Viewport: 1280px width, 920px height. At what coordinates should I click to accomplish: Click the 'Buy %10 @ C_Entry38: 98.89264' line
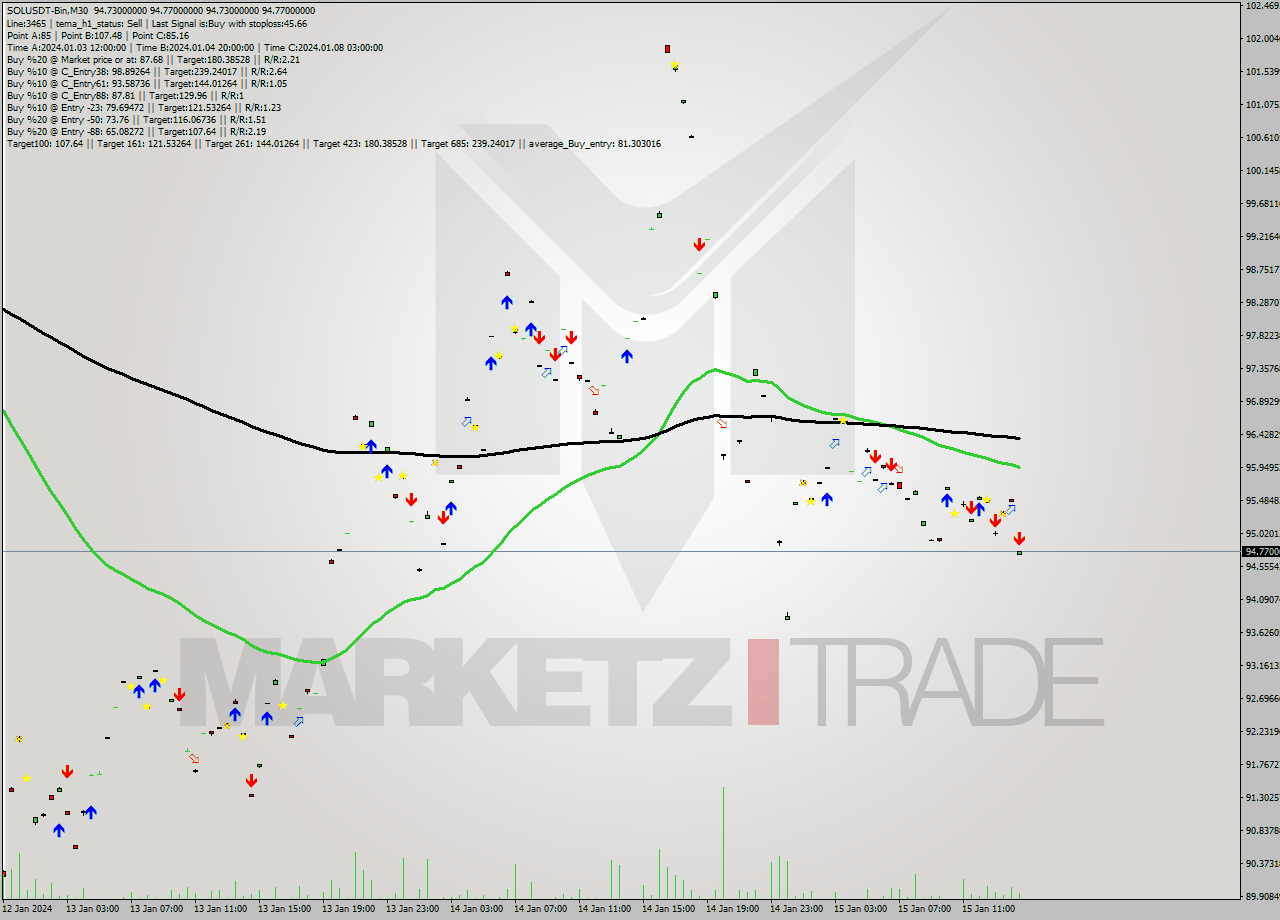147,71
